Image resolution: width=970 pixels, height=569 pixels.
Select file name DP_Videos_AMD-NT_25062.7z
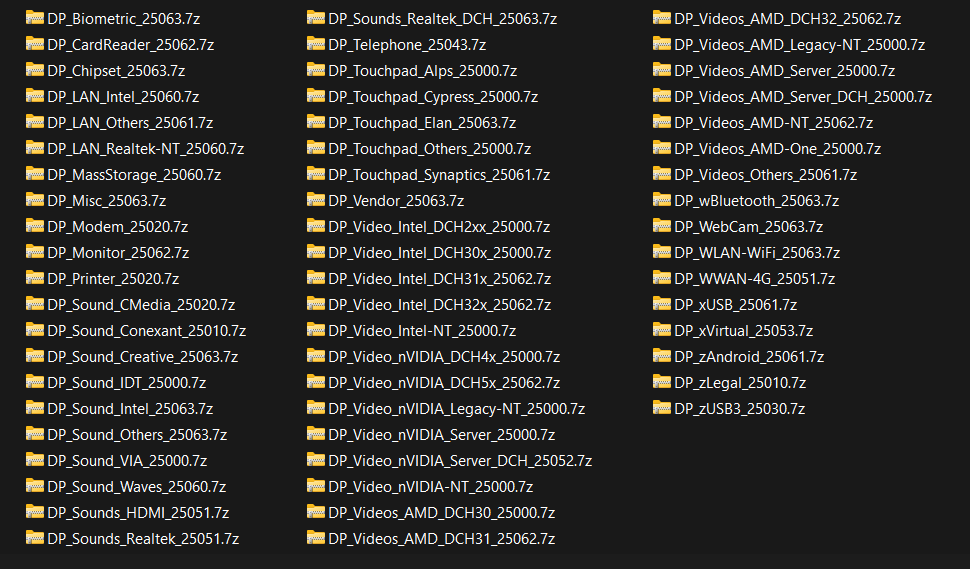click(774, 123)
